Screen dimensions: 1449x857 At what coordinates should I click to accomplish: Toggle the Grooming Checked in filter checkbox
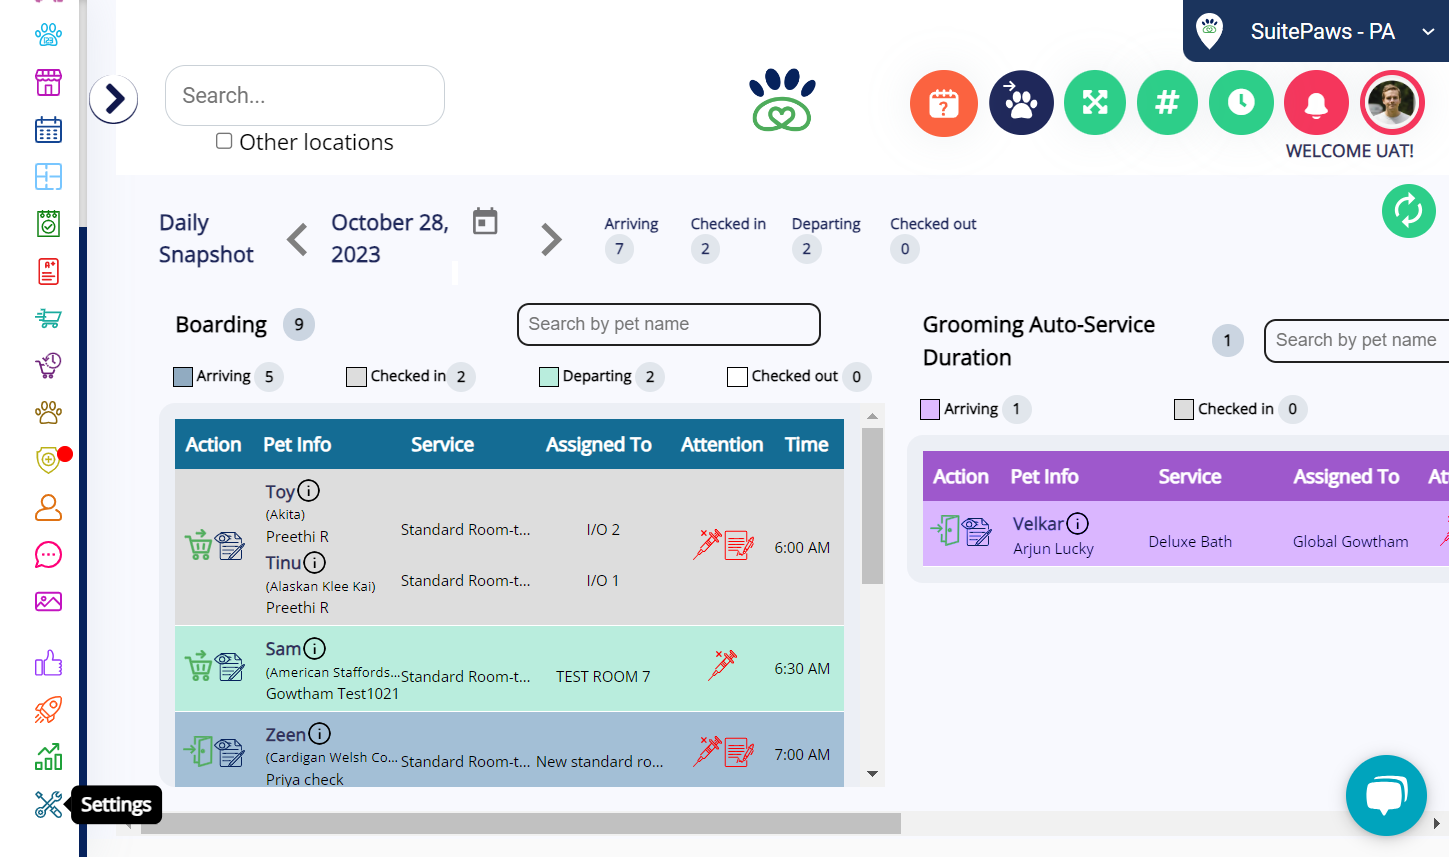tap(1184, 409)
